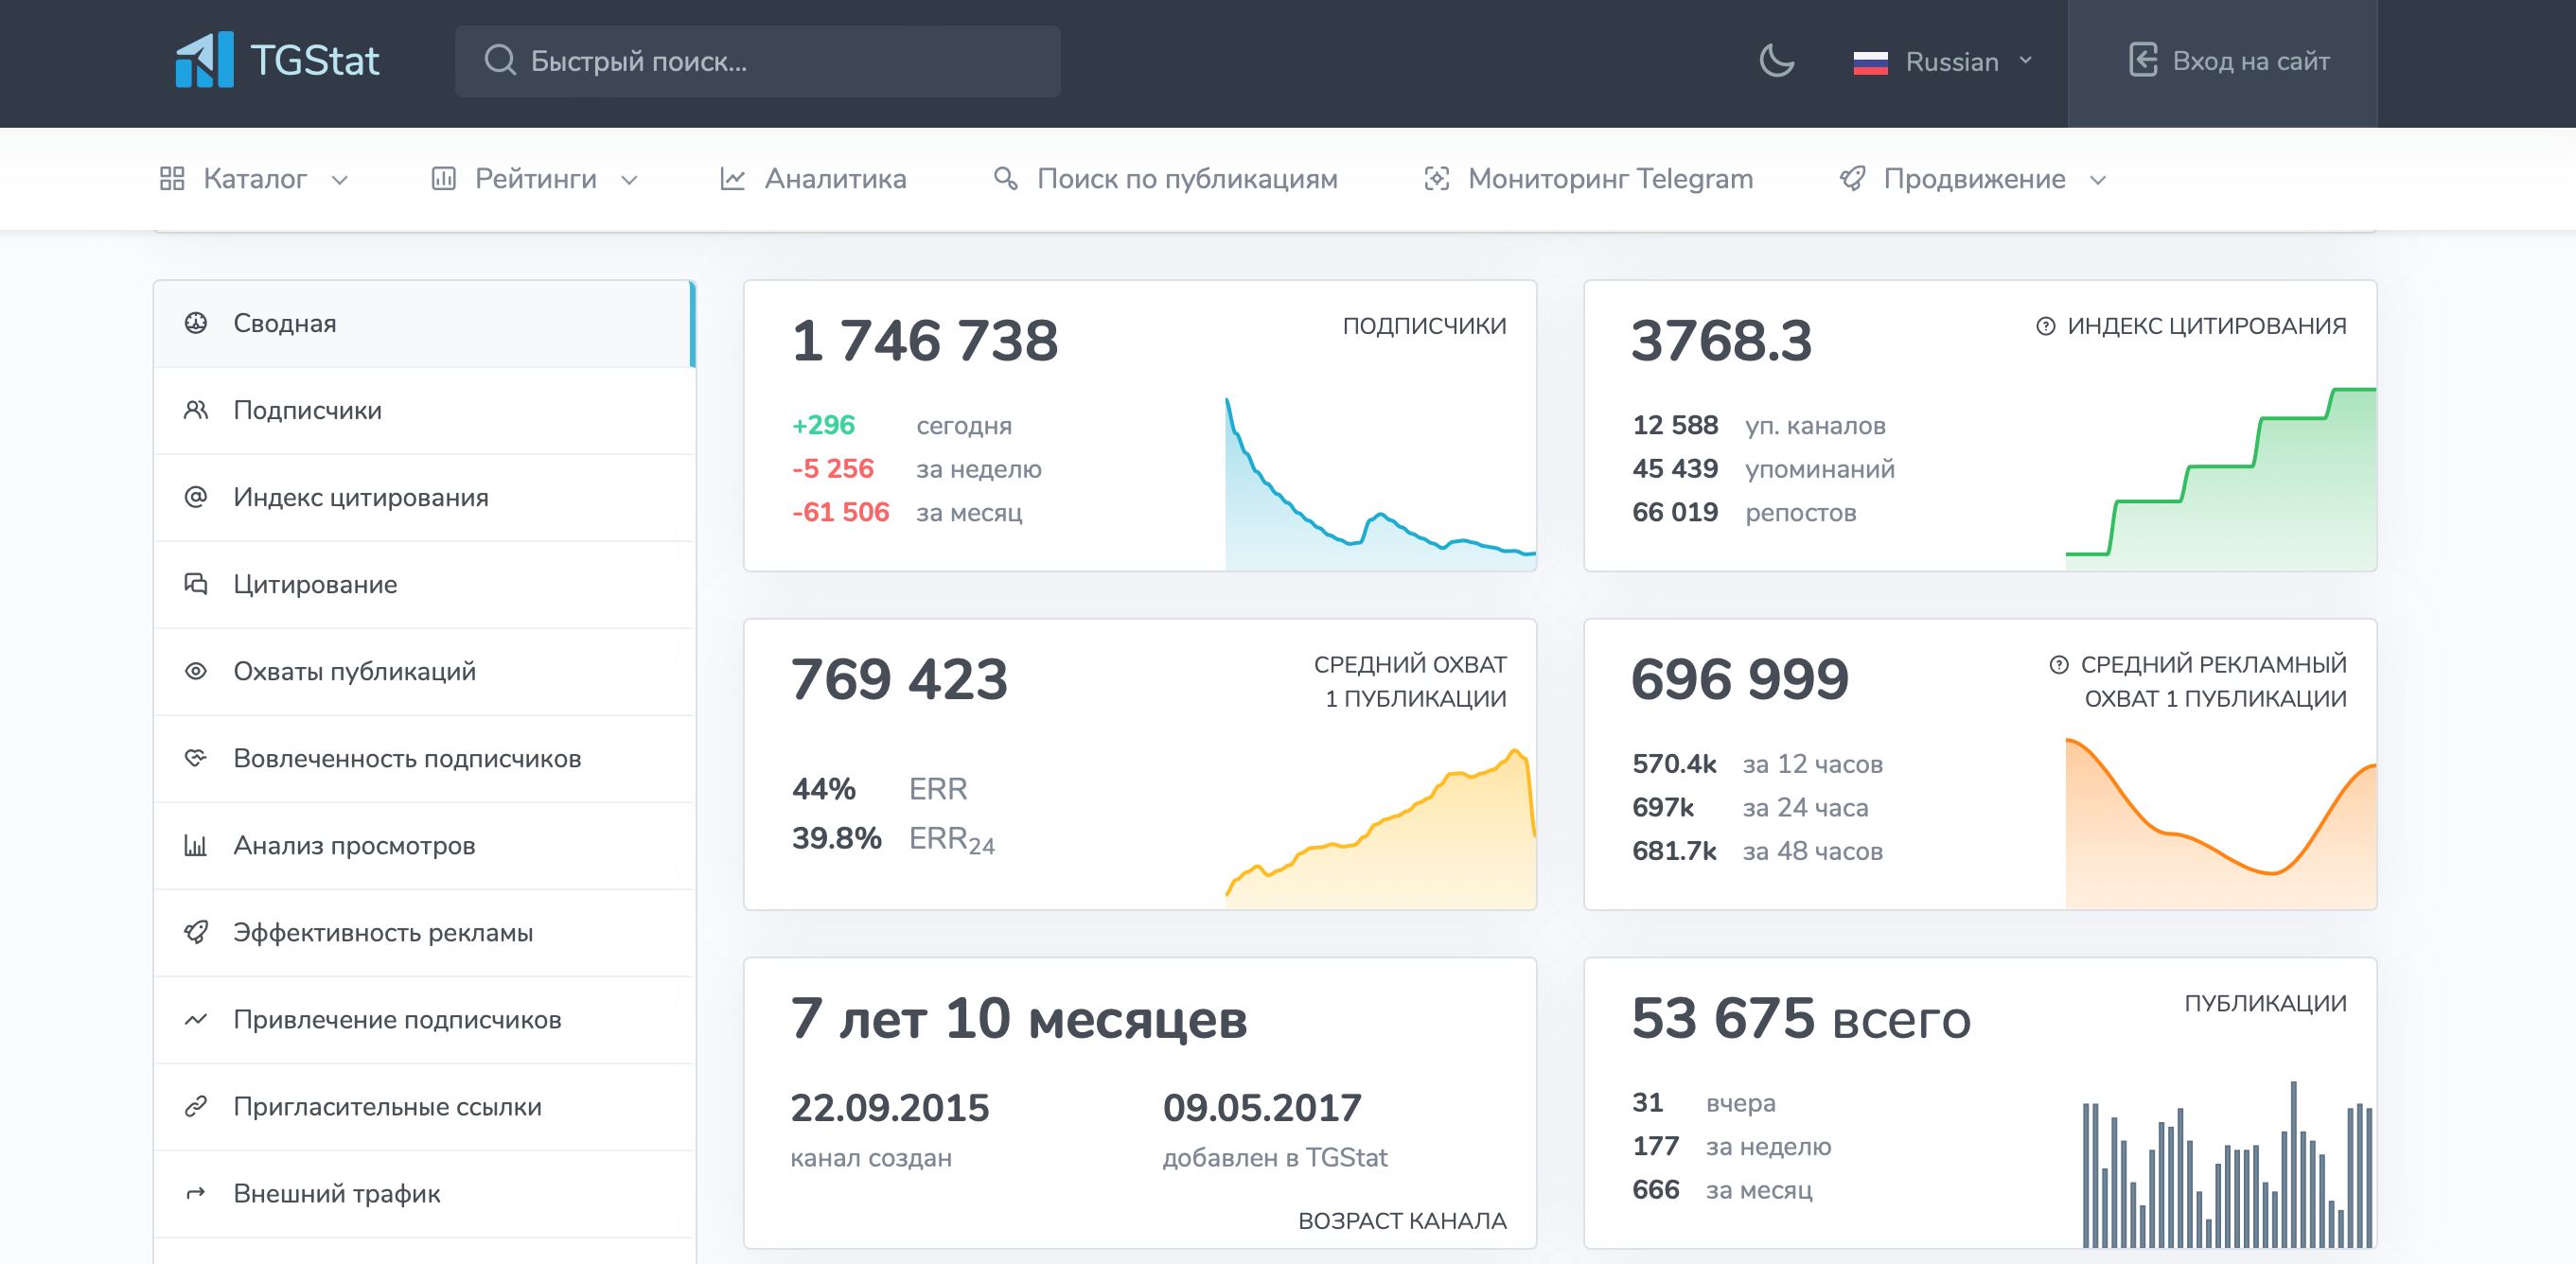
Task: Click the Поиск по публикациям magnifier icon
Action: click(x=1005, y=179)
